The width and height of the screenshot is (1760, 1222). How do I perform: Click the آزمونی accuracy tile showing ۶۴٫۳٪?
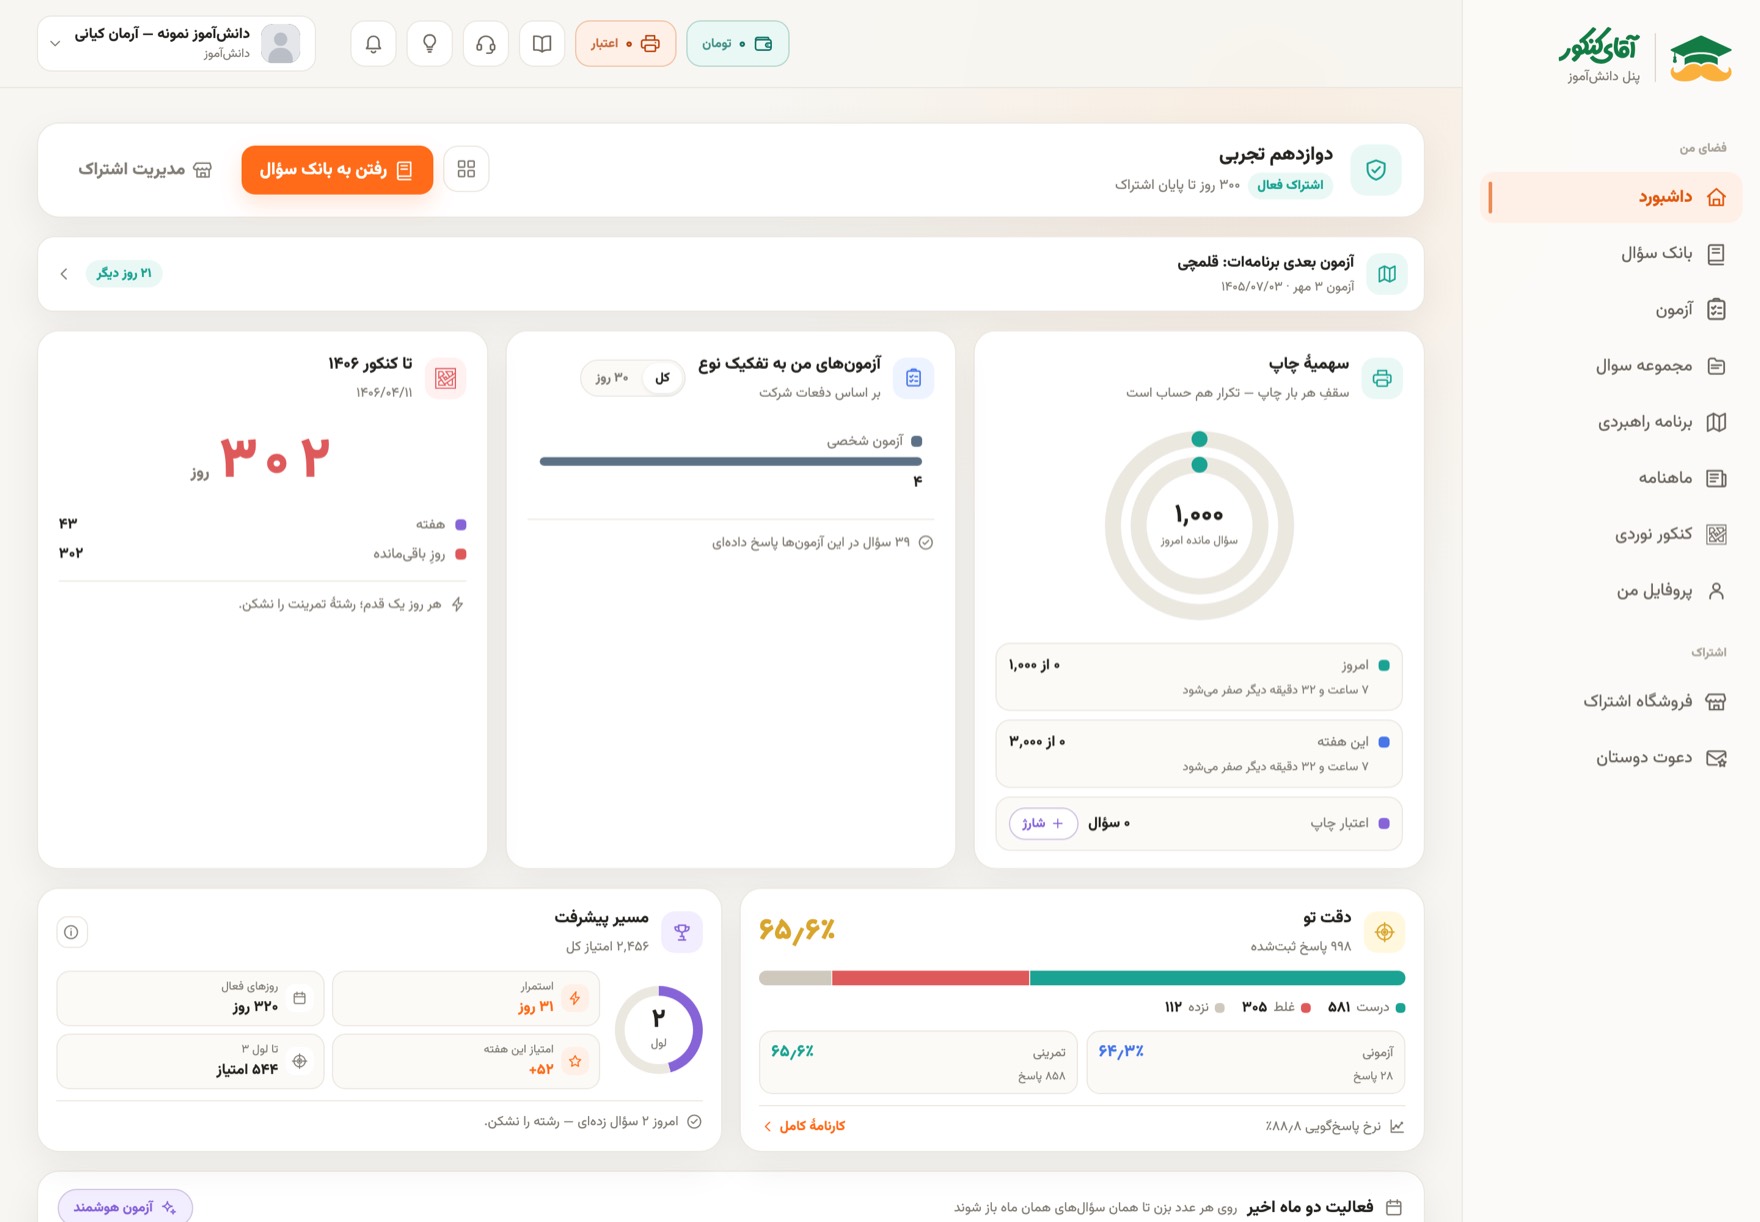(1245, 1062)
